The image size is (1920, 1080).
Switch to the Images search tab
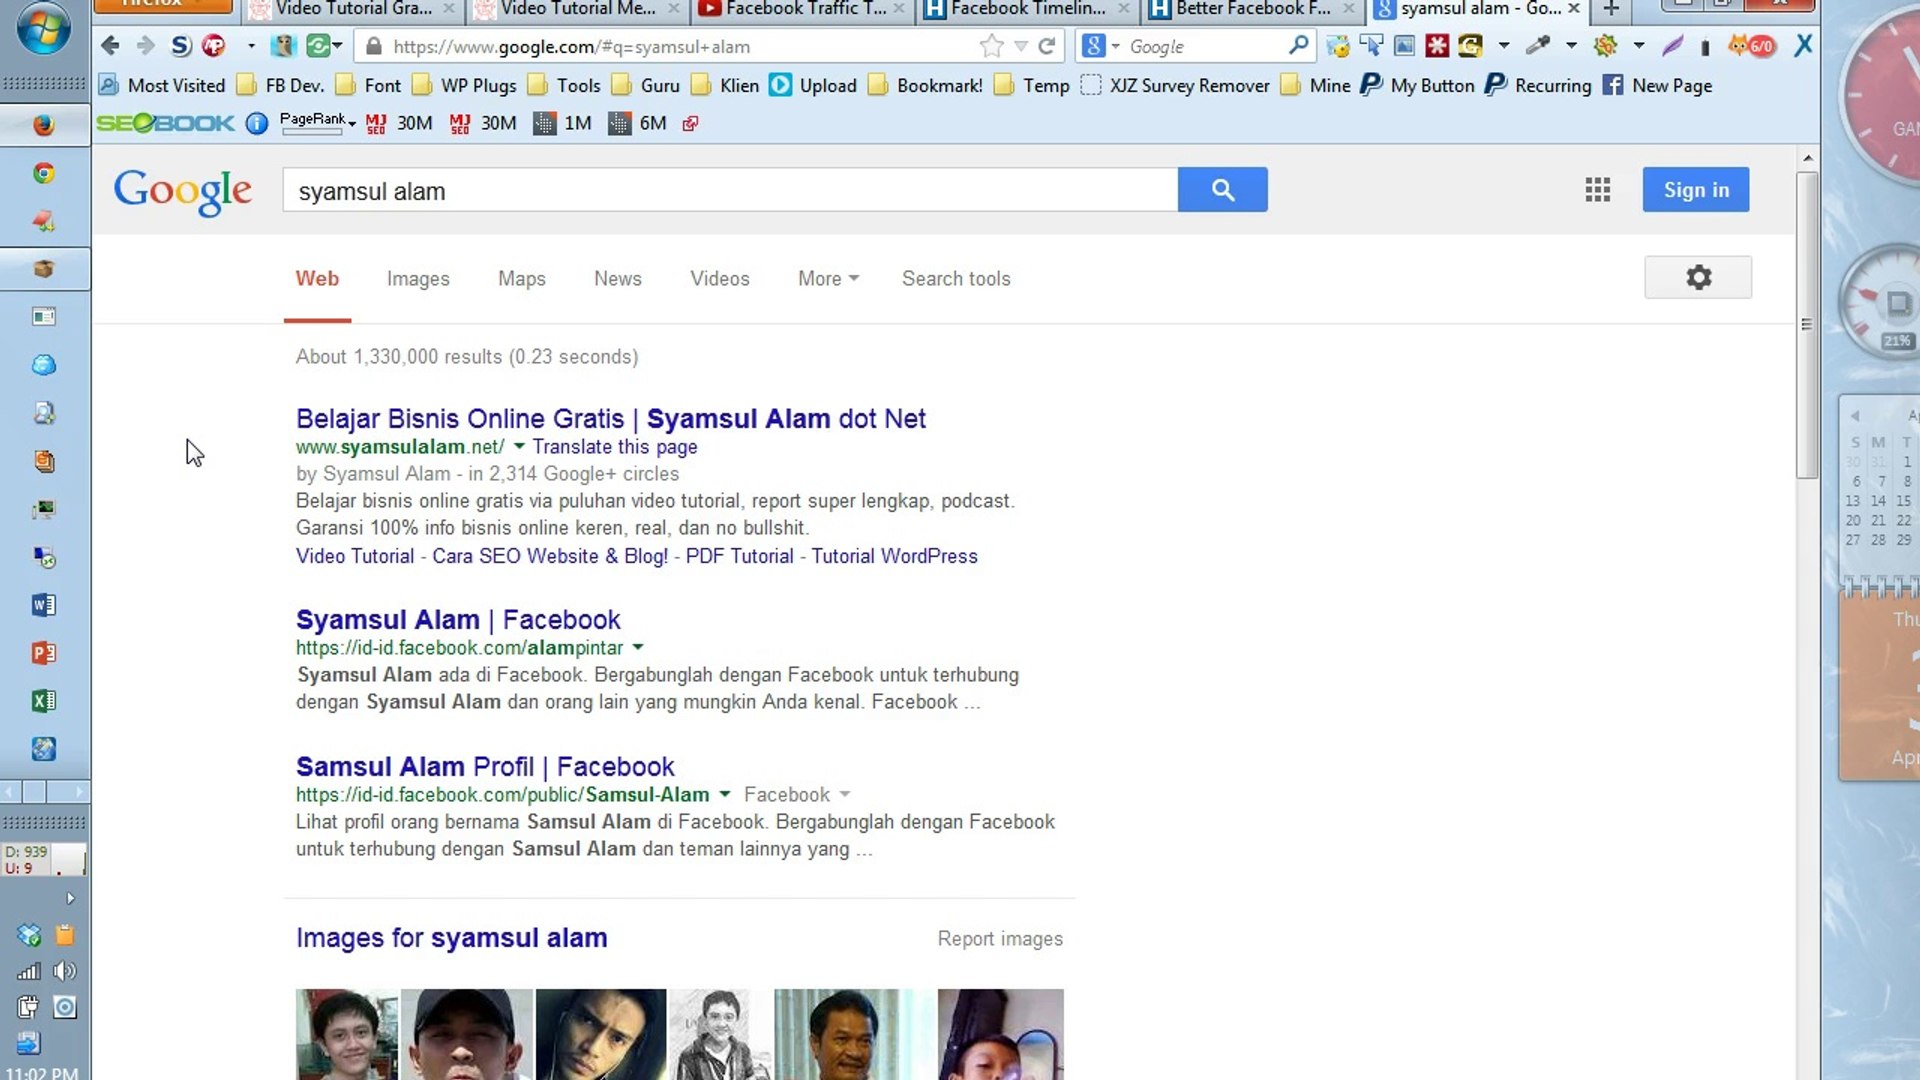pos(418,279)
